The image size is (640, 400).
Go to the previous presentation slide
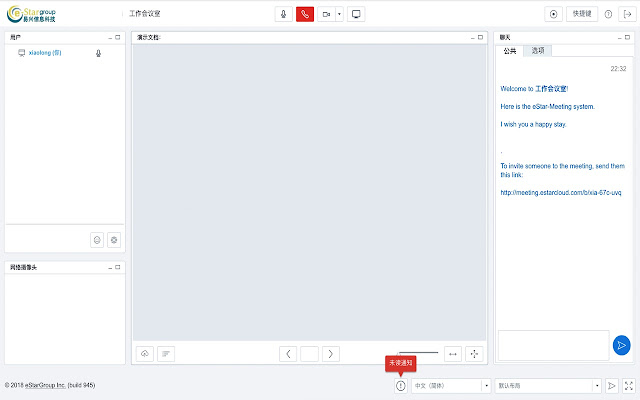point(288,354)
